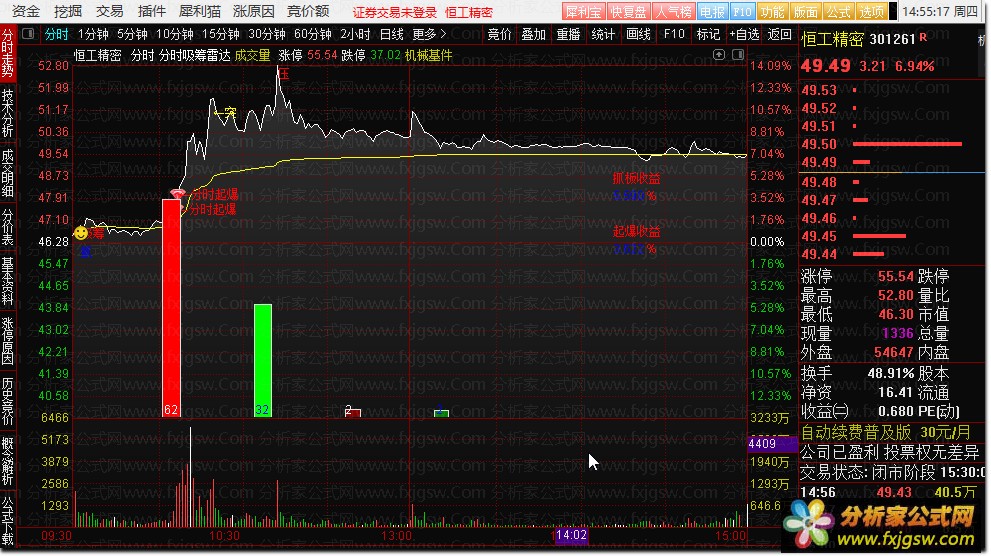Click the 叠加 overlay button
The width and height of the screenshot is (991, 556).
533,34
